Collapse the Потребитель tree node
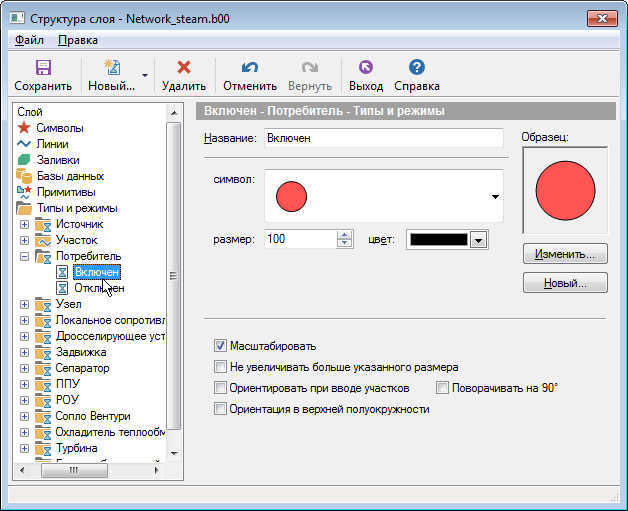The height and width of the screenshot is (511, 628). pos(24,256)
